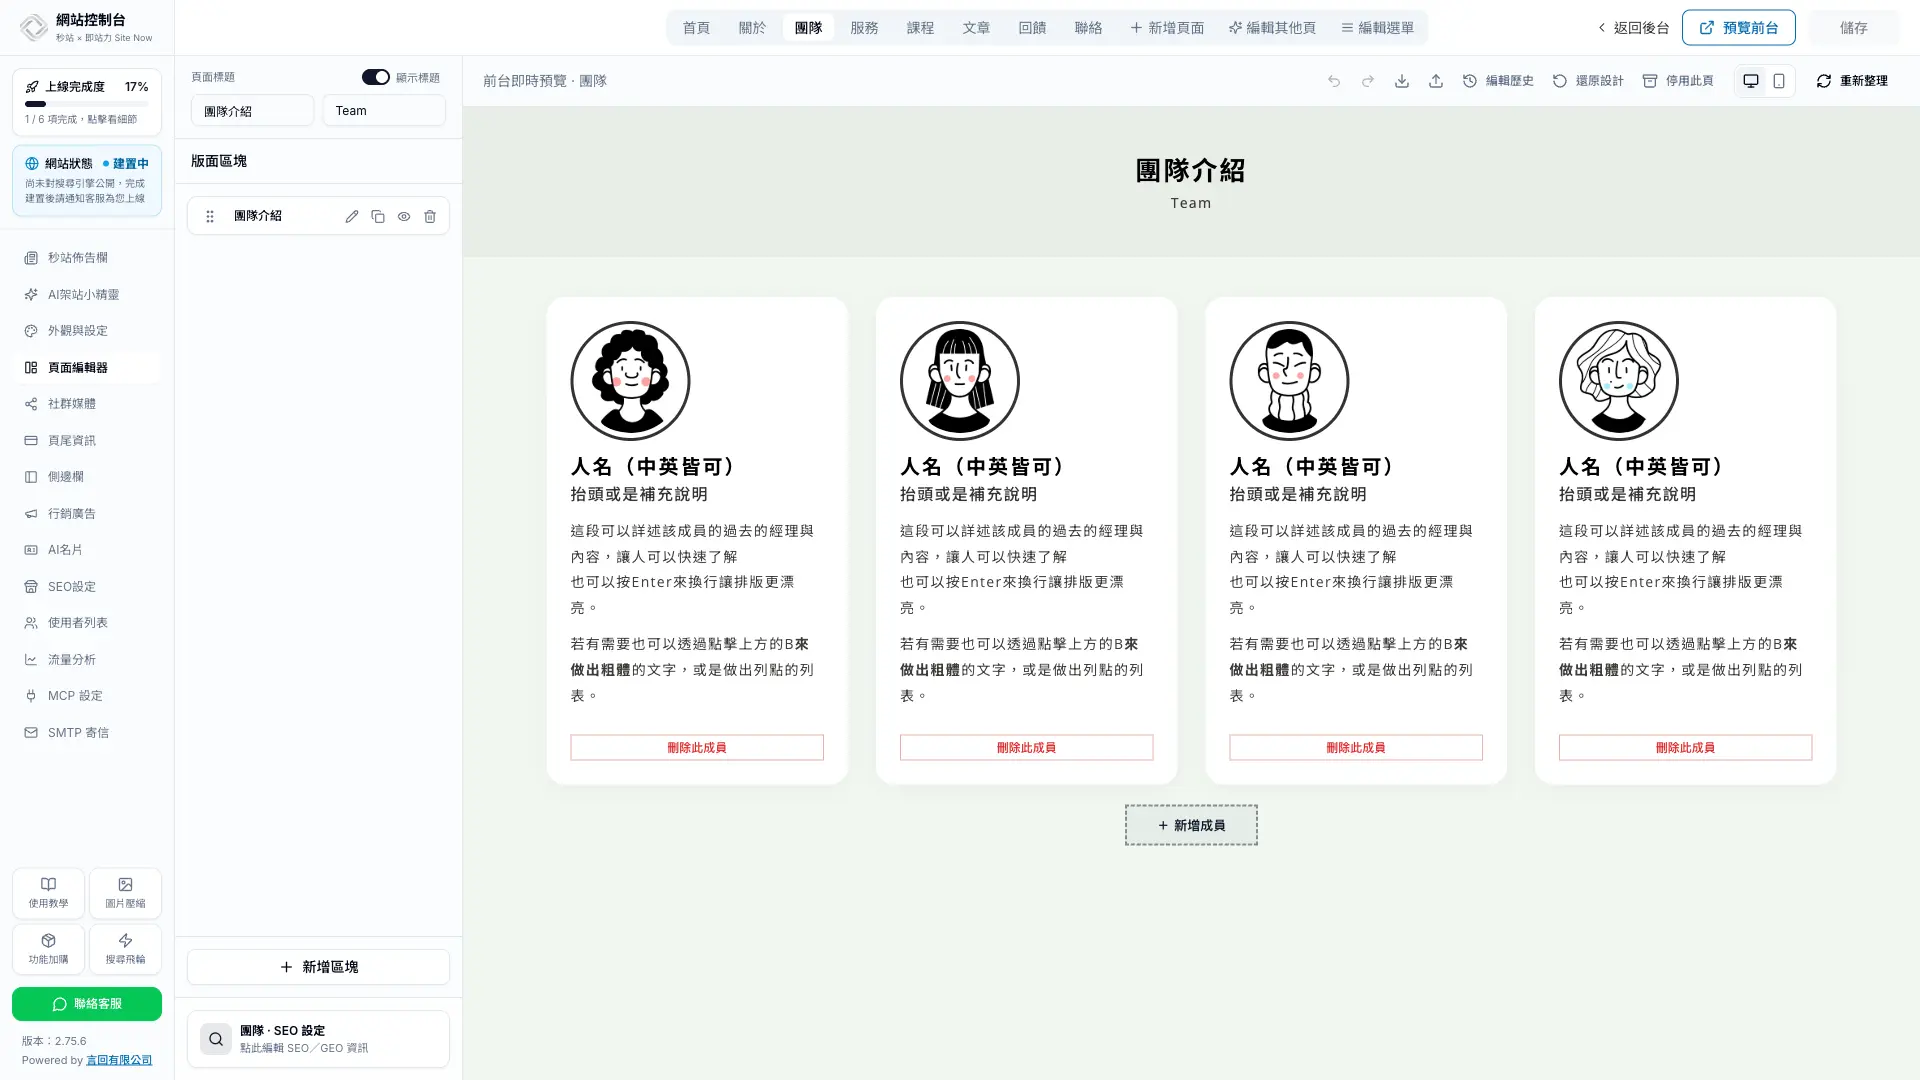The width and height of the screenshot is (1920, 1080).
Task: Click 新增成員 to add a member
Action: pos(1191,825)
